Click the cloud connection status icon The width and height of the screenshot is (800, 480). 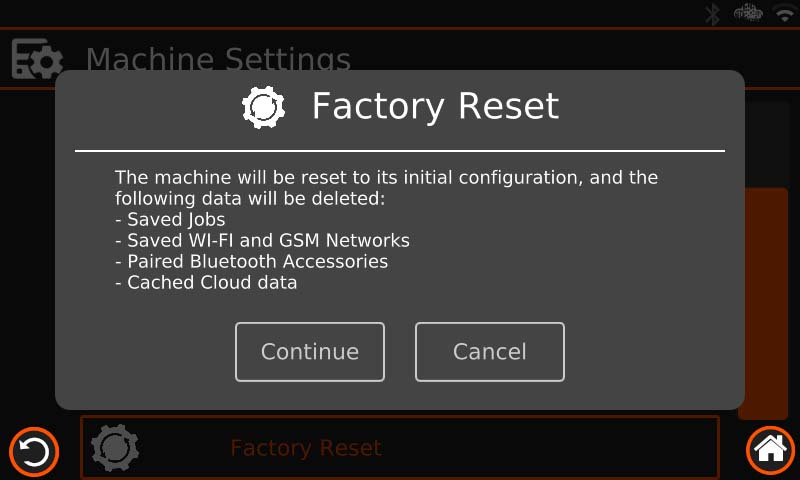coord(748,13)
